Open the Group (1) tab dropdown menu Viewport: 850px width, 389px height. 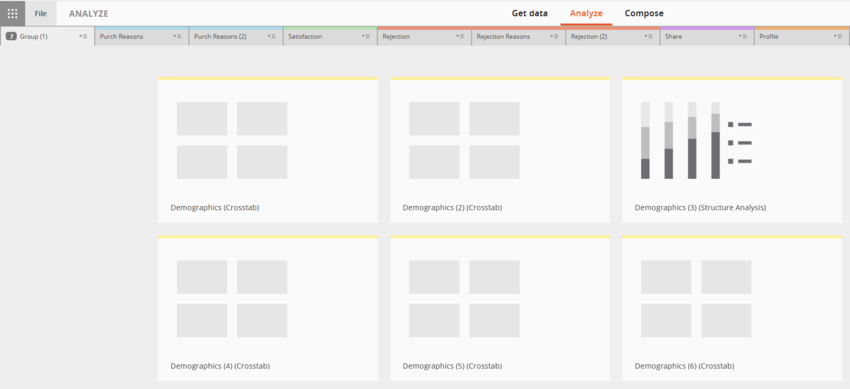(83, 36)
